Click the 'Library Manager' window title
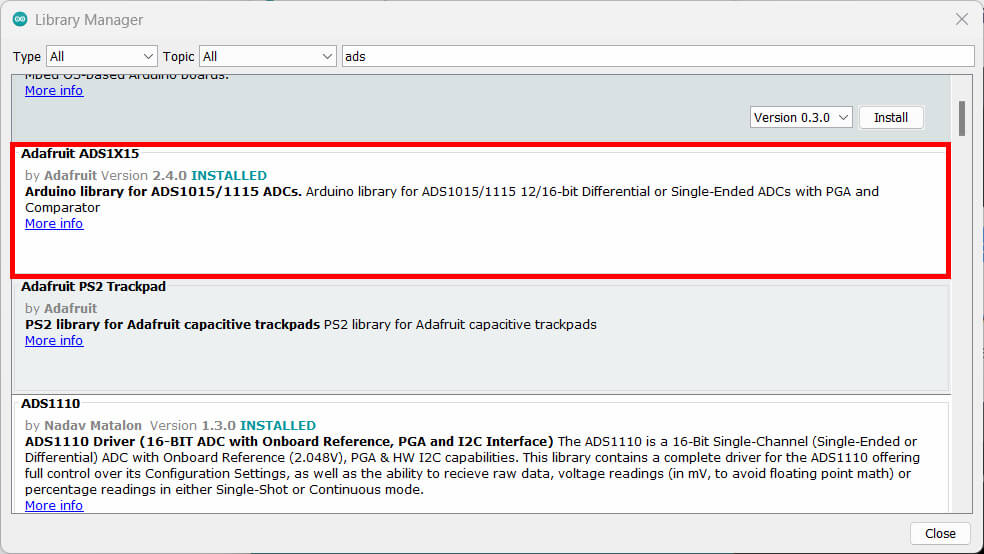 [x=89, y=20]
